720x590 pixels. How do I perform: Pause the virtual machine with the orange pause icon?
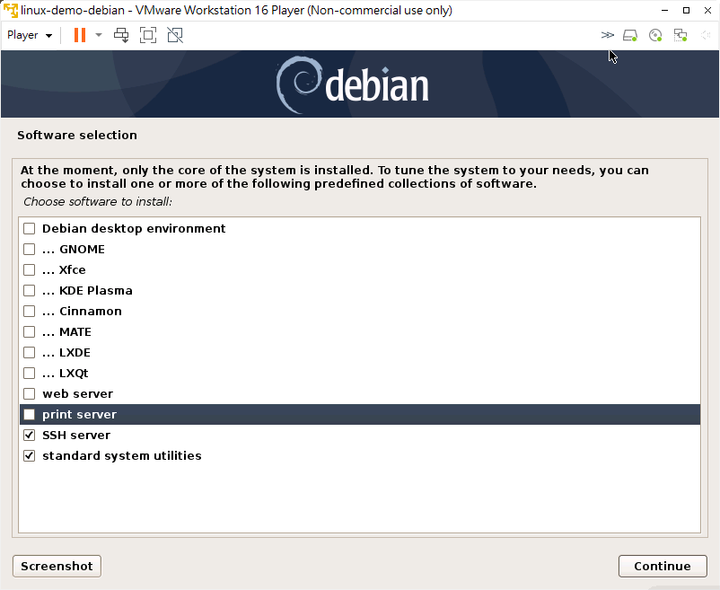click(x=80, y=35)
